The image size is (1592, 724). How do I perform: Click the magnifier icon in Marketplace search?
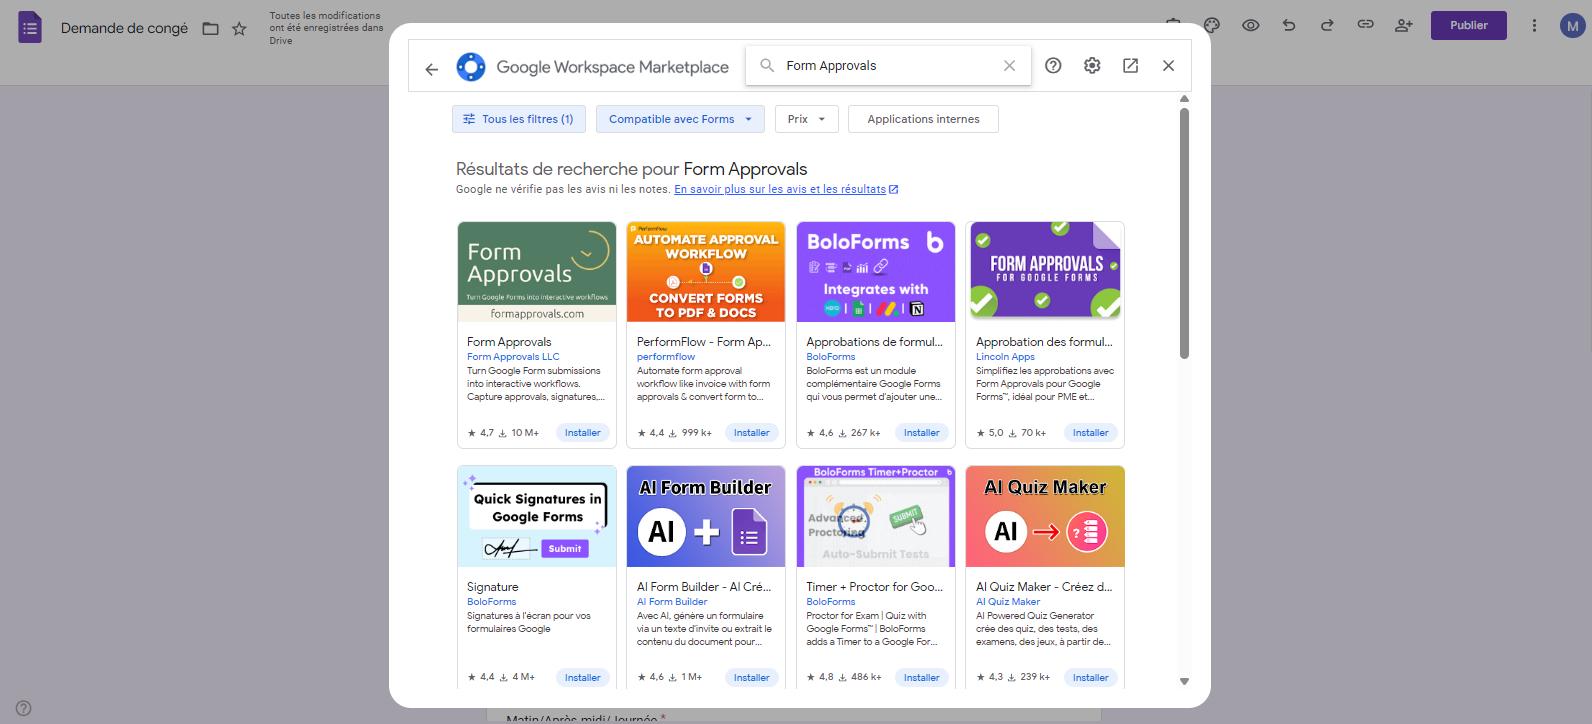click(x=767, y=66)
